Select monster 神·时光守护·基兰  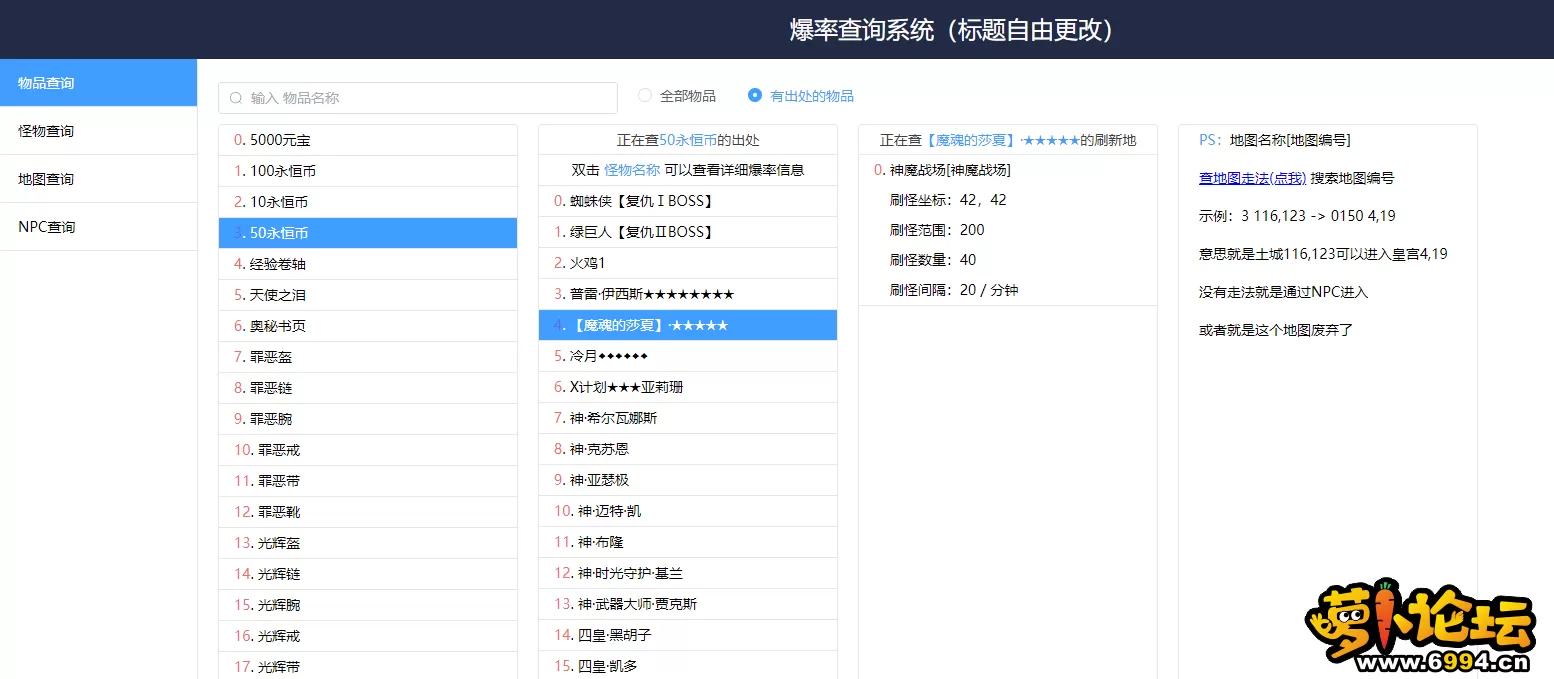[688, 574]
